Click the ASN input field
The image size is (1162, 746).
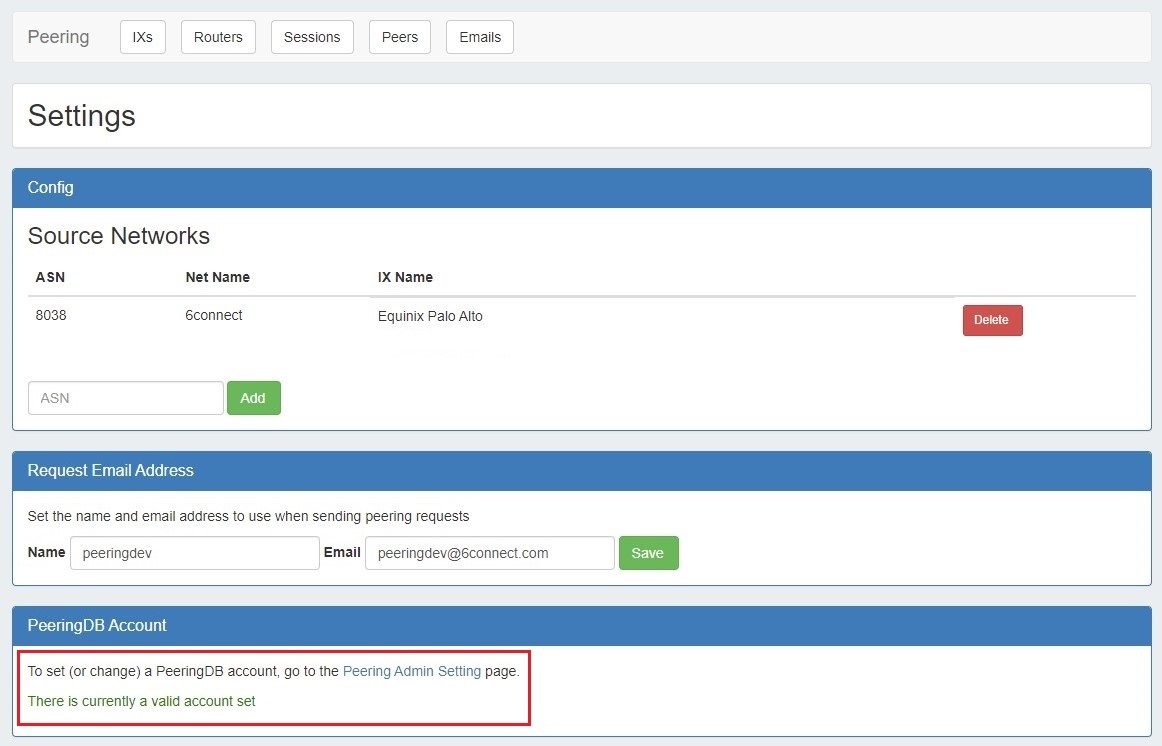pos(126,398)
